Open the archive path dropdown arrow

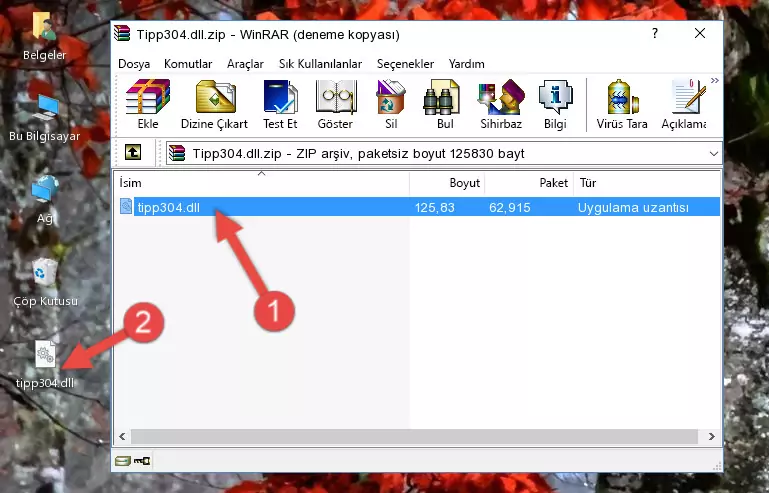pos(714,154)
